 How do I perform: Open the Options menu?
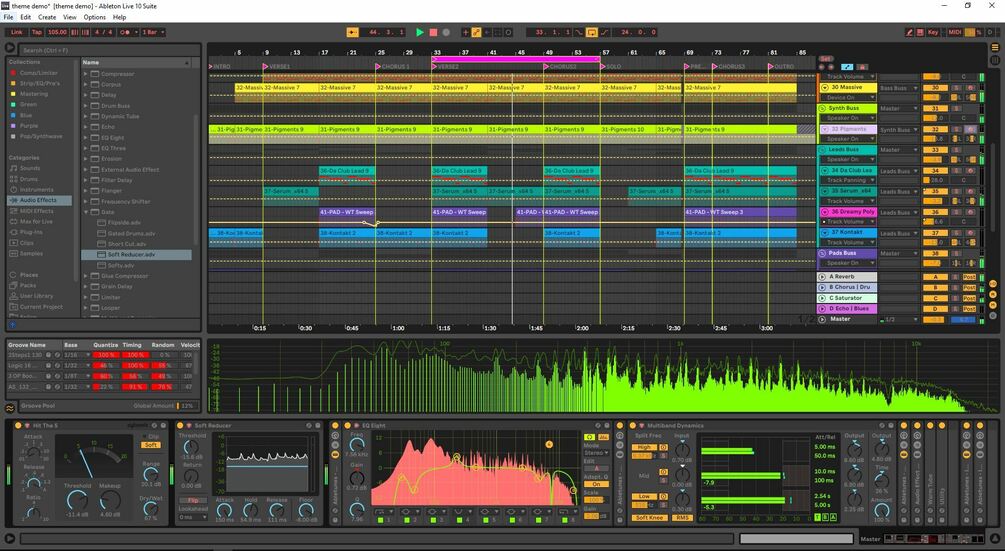(x=94, y=17)
